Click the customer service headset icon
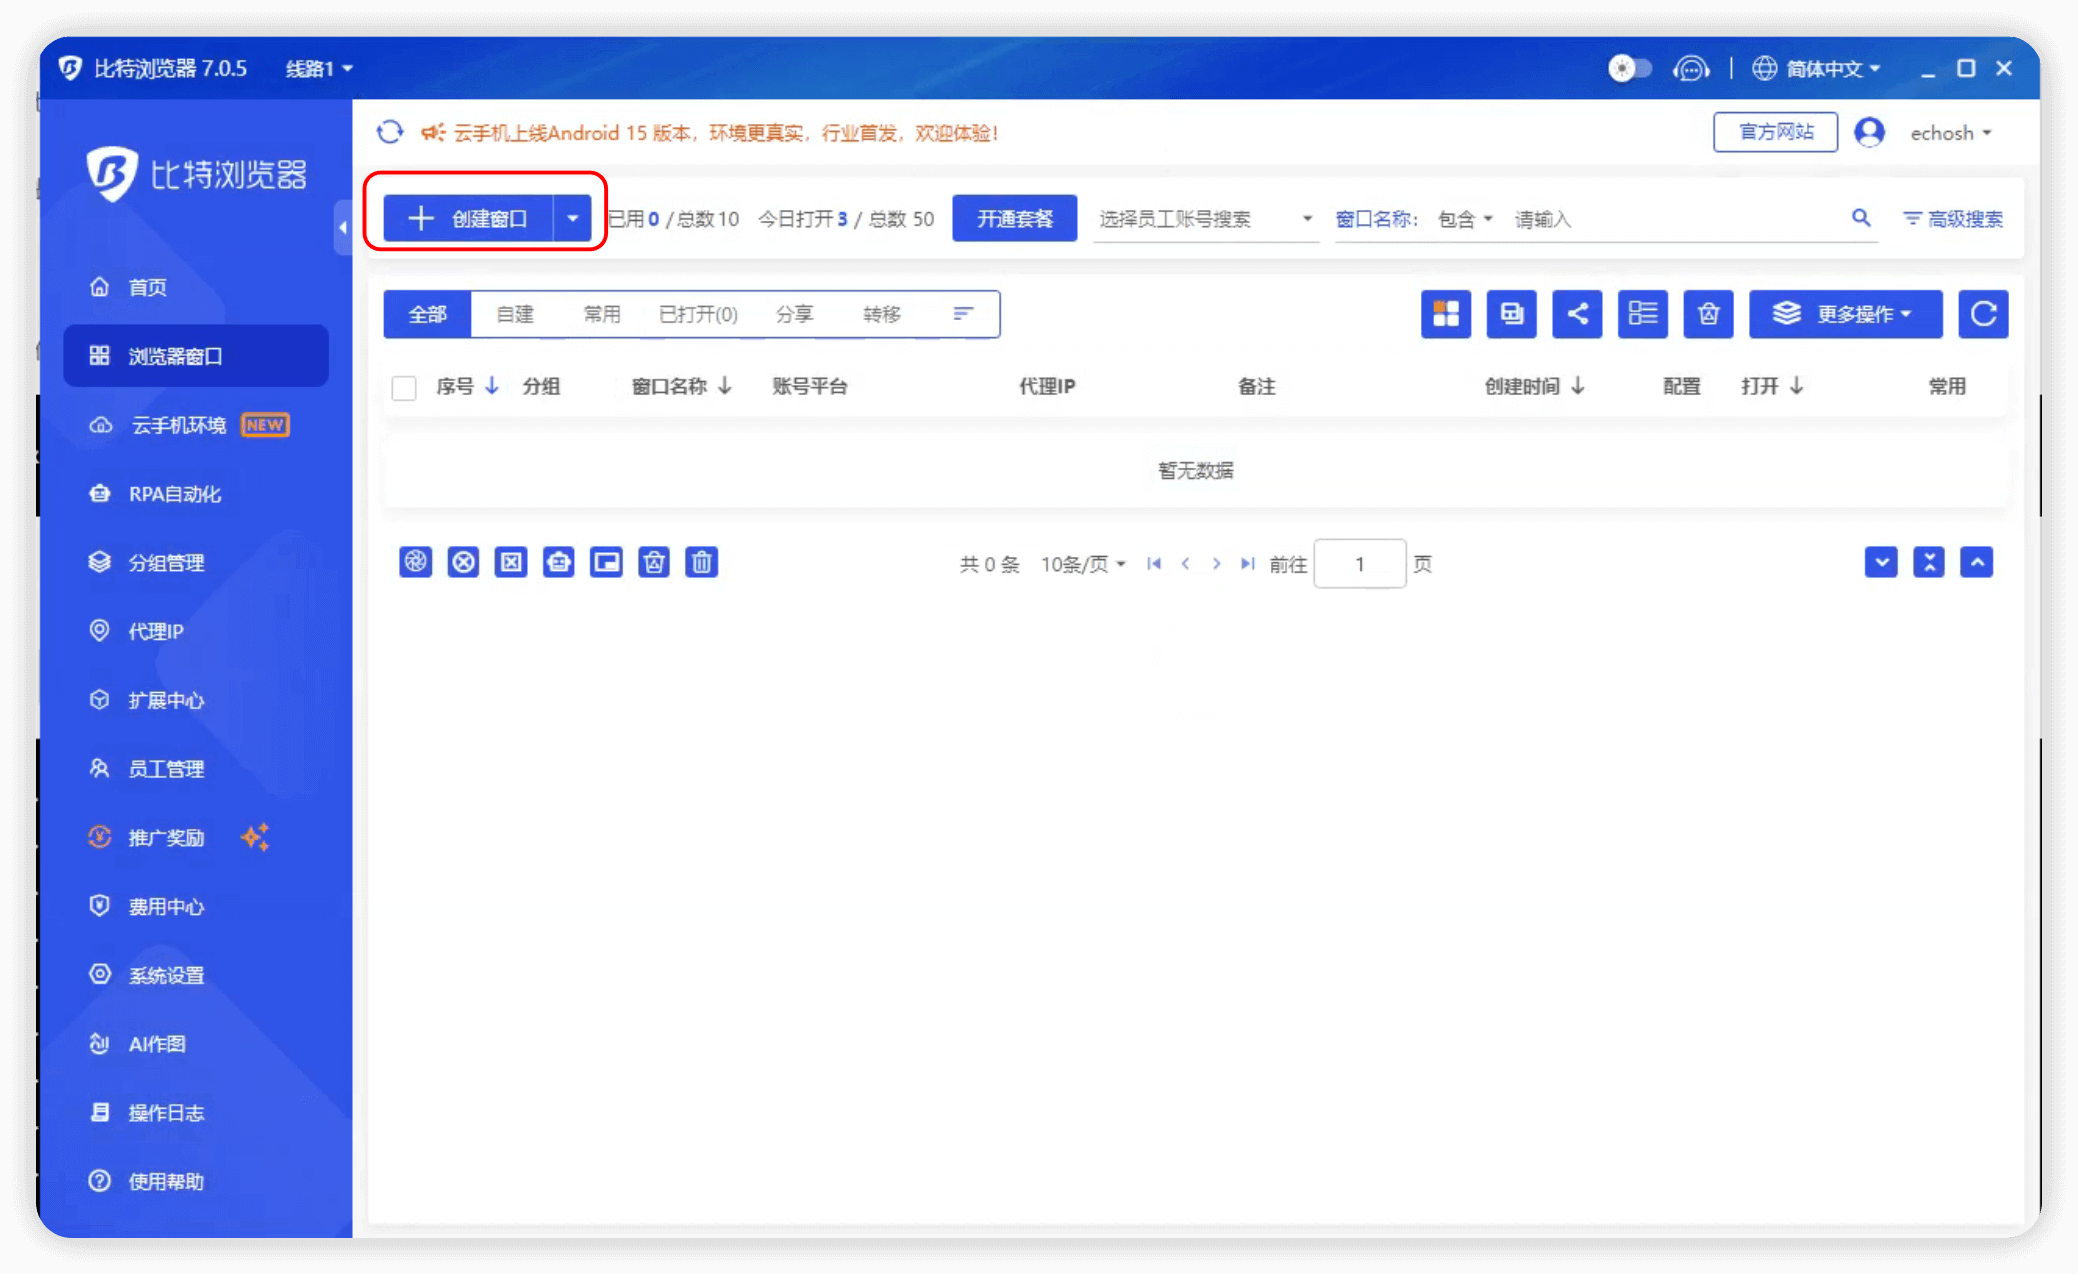The height and width of the screenshot is (1274, 2078). click(x=1690, y=68)
